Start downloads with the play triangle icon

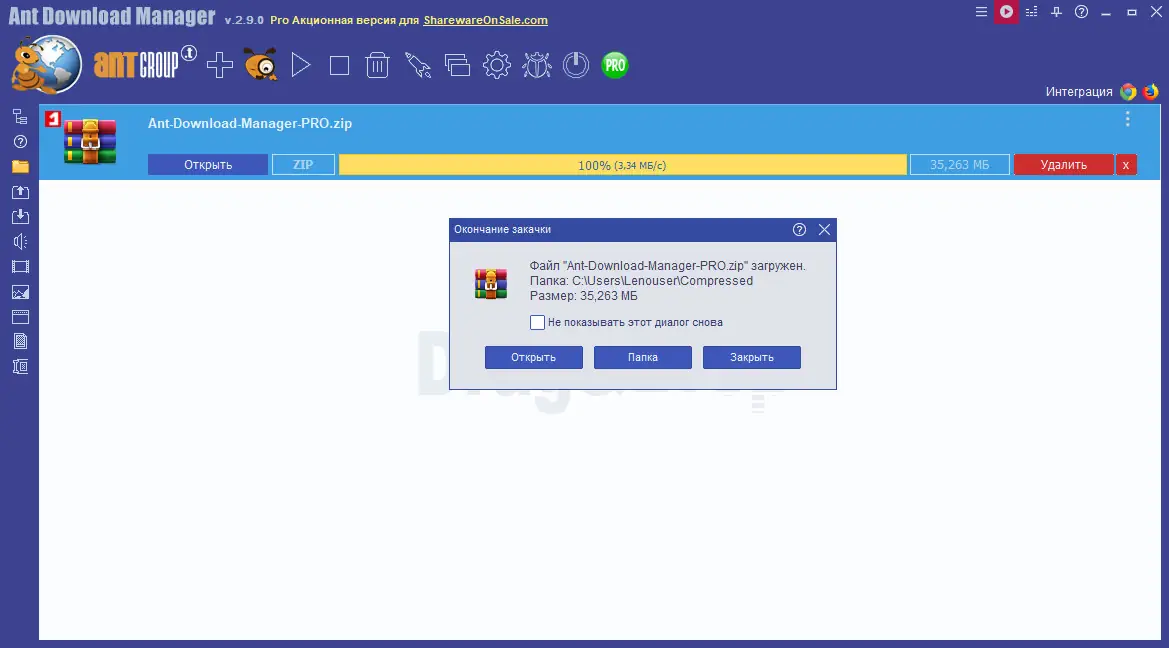pyautogui.click(x=300, y=65)
